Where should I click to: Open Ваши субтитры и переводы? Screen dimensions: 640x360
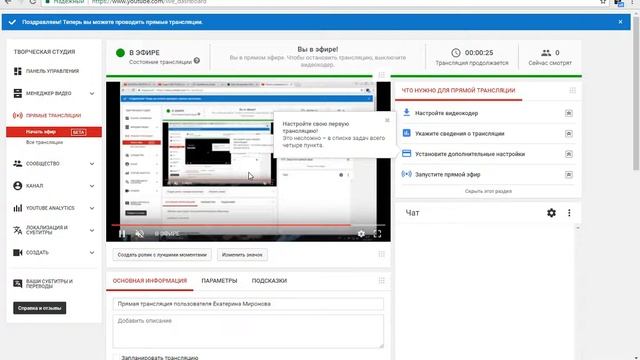pyautogui.click(x=49, y=284)
